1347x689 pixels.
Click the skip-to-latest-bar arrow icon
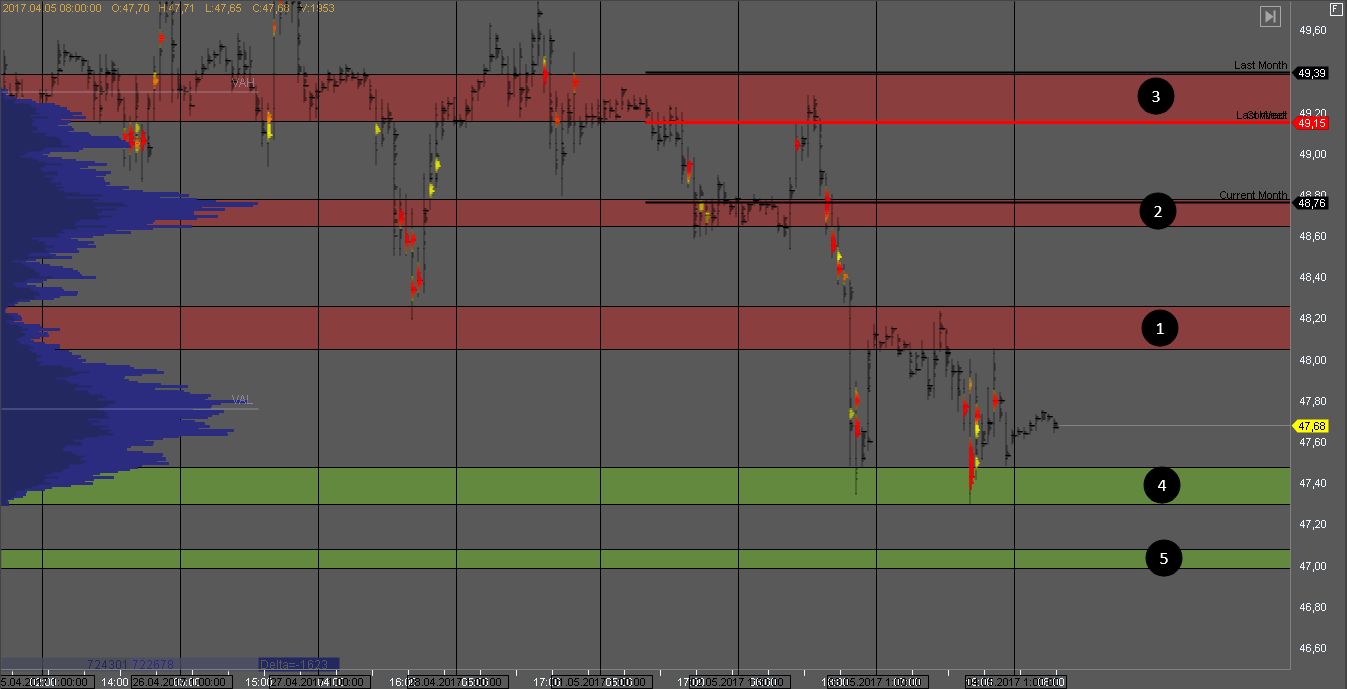point(1269,16)
